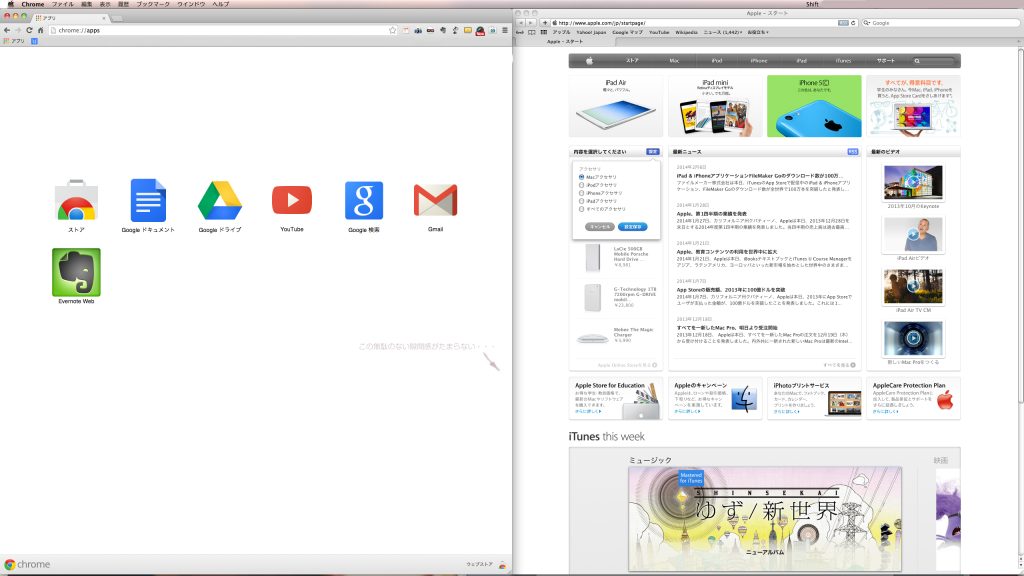
Task: Open the ヘルプ menu in the menu bar
Action: [x=221, y=4]
